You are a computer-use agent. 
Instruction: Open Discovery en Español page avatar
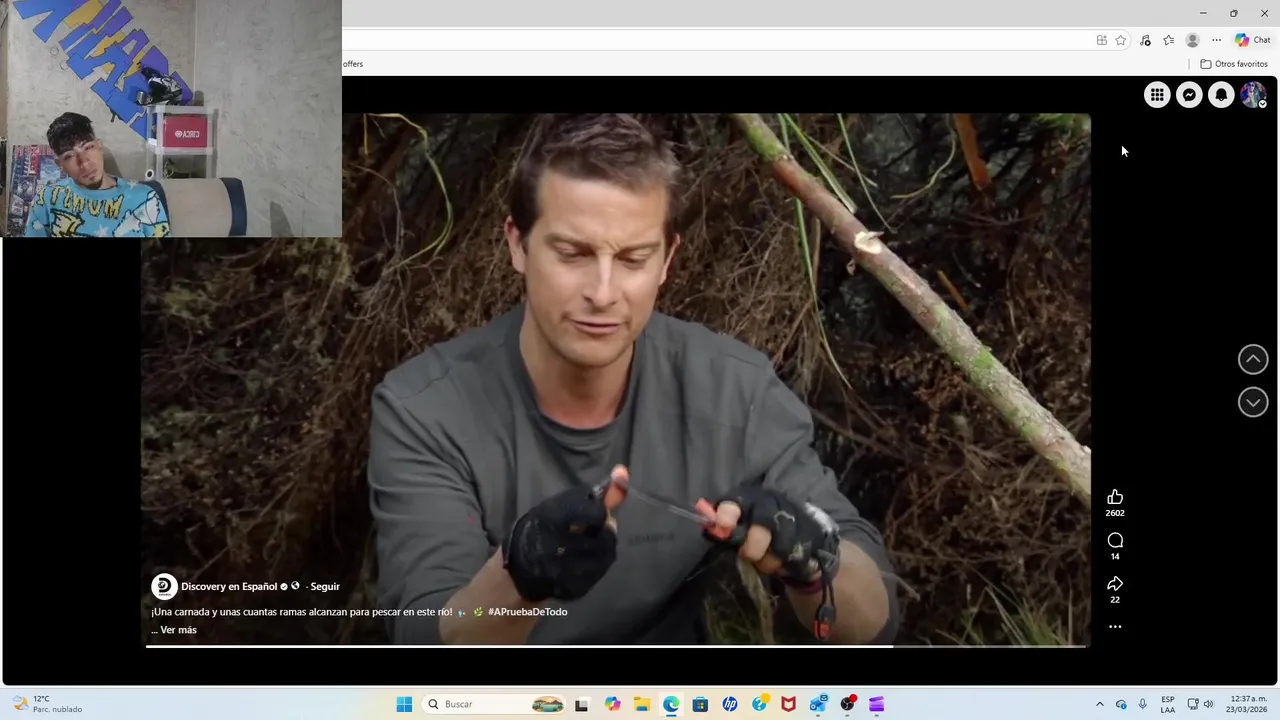[164, 587]
